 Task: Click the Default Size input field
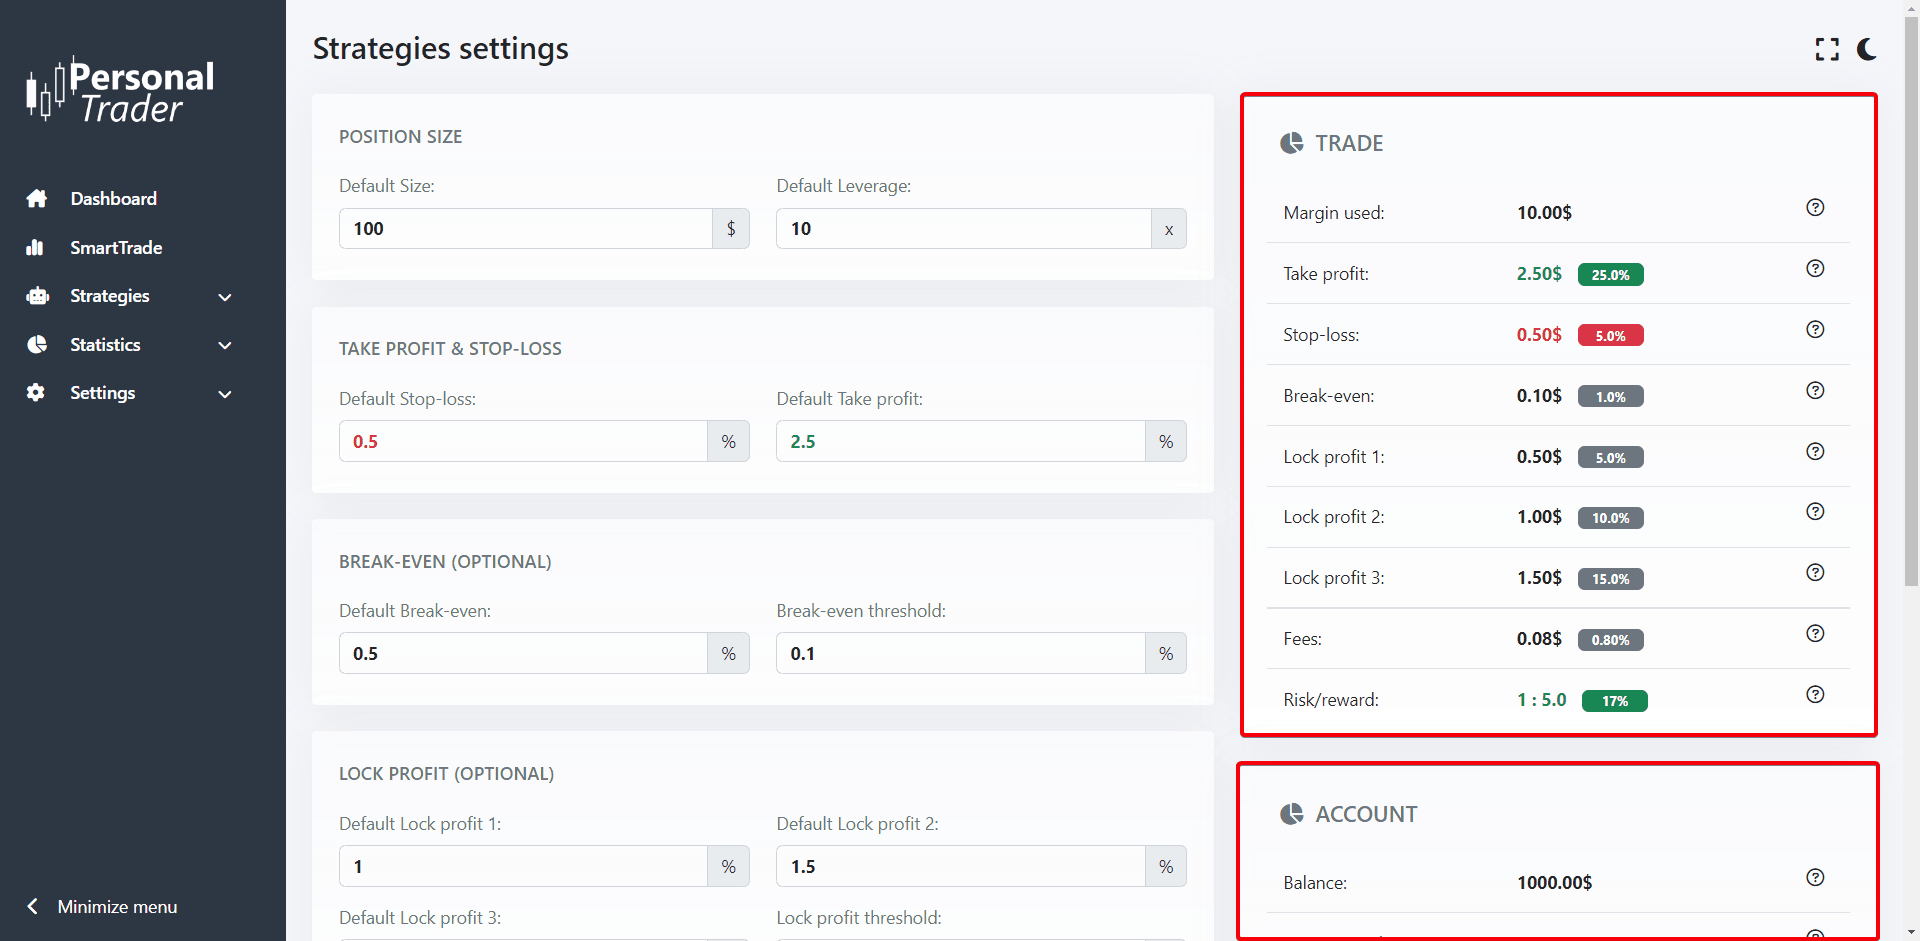point(525,229)
